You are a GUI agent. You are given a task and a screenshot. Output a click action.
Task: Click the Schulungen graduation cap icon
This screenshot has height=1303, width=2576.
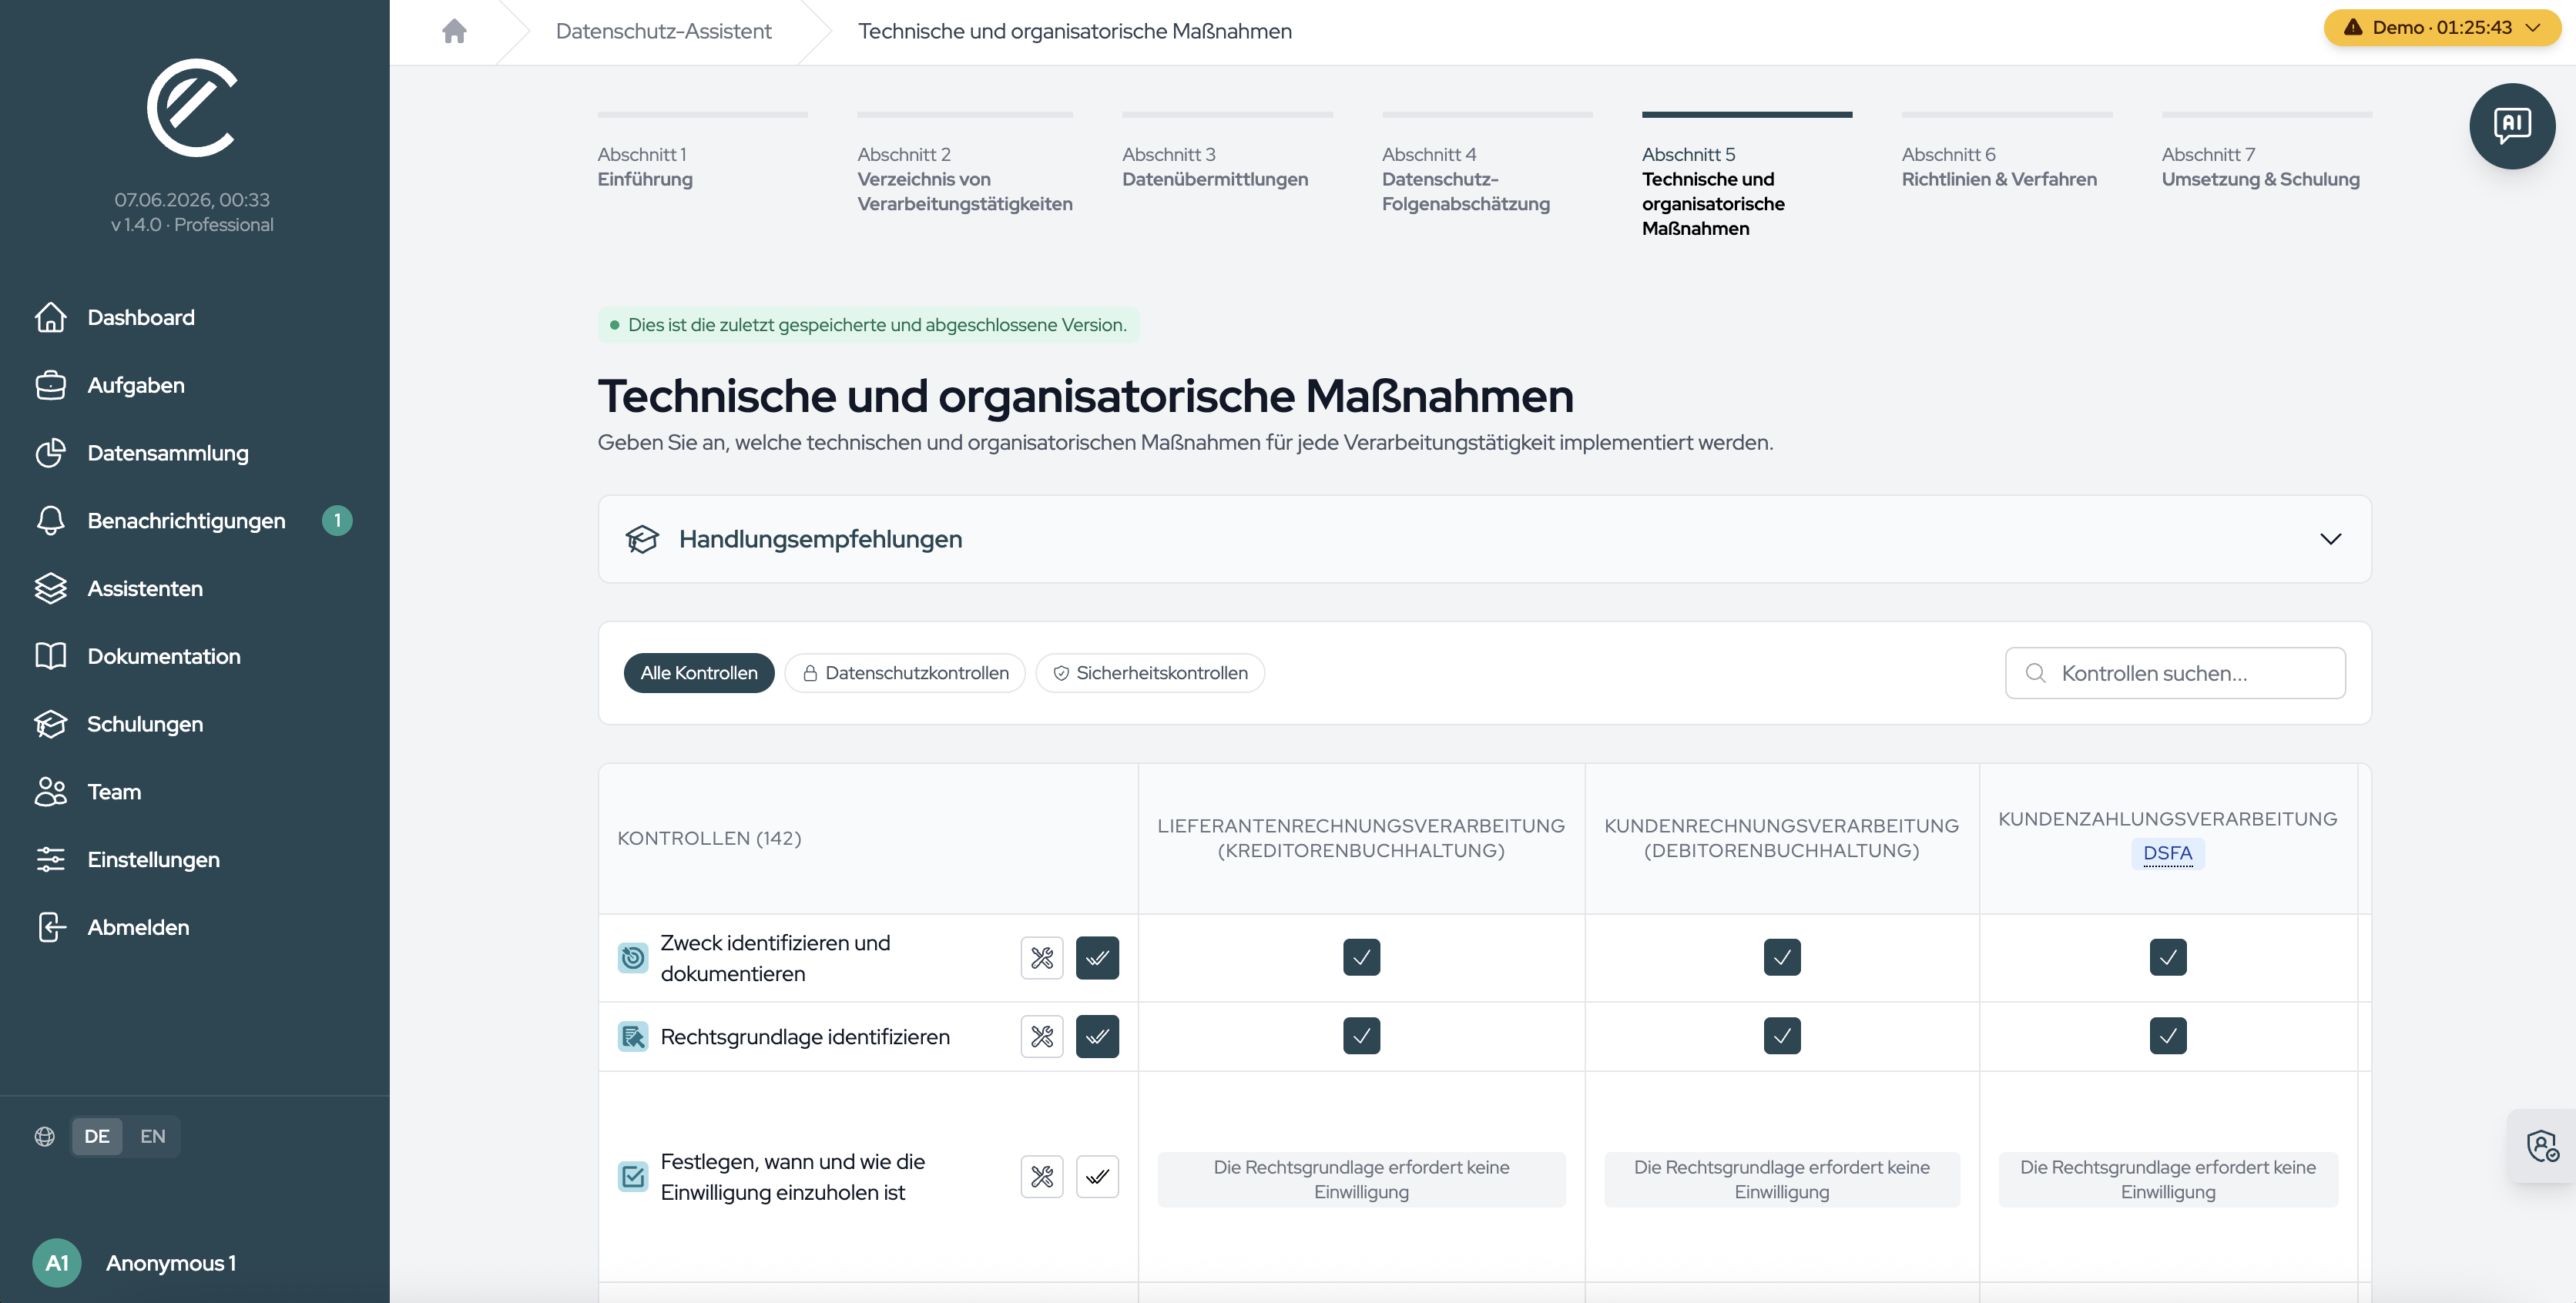[x=50, y=724]
